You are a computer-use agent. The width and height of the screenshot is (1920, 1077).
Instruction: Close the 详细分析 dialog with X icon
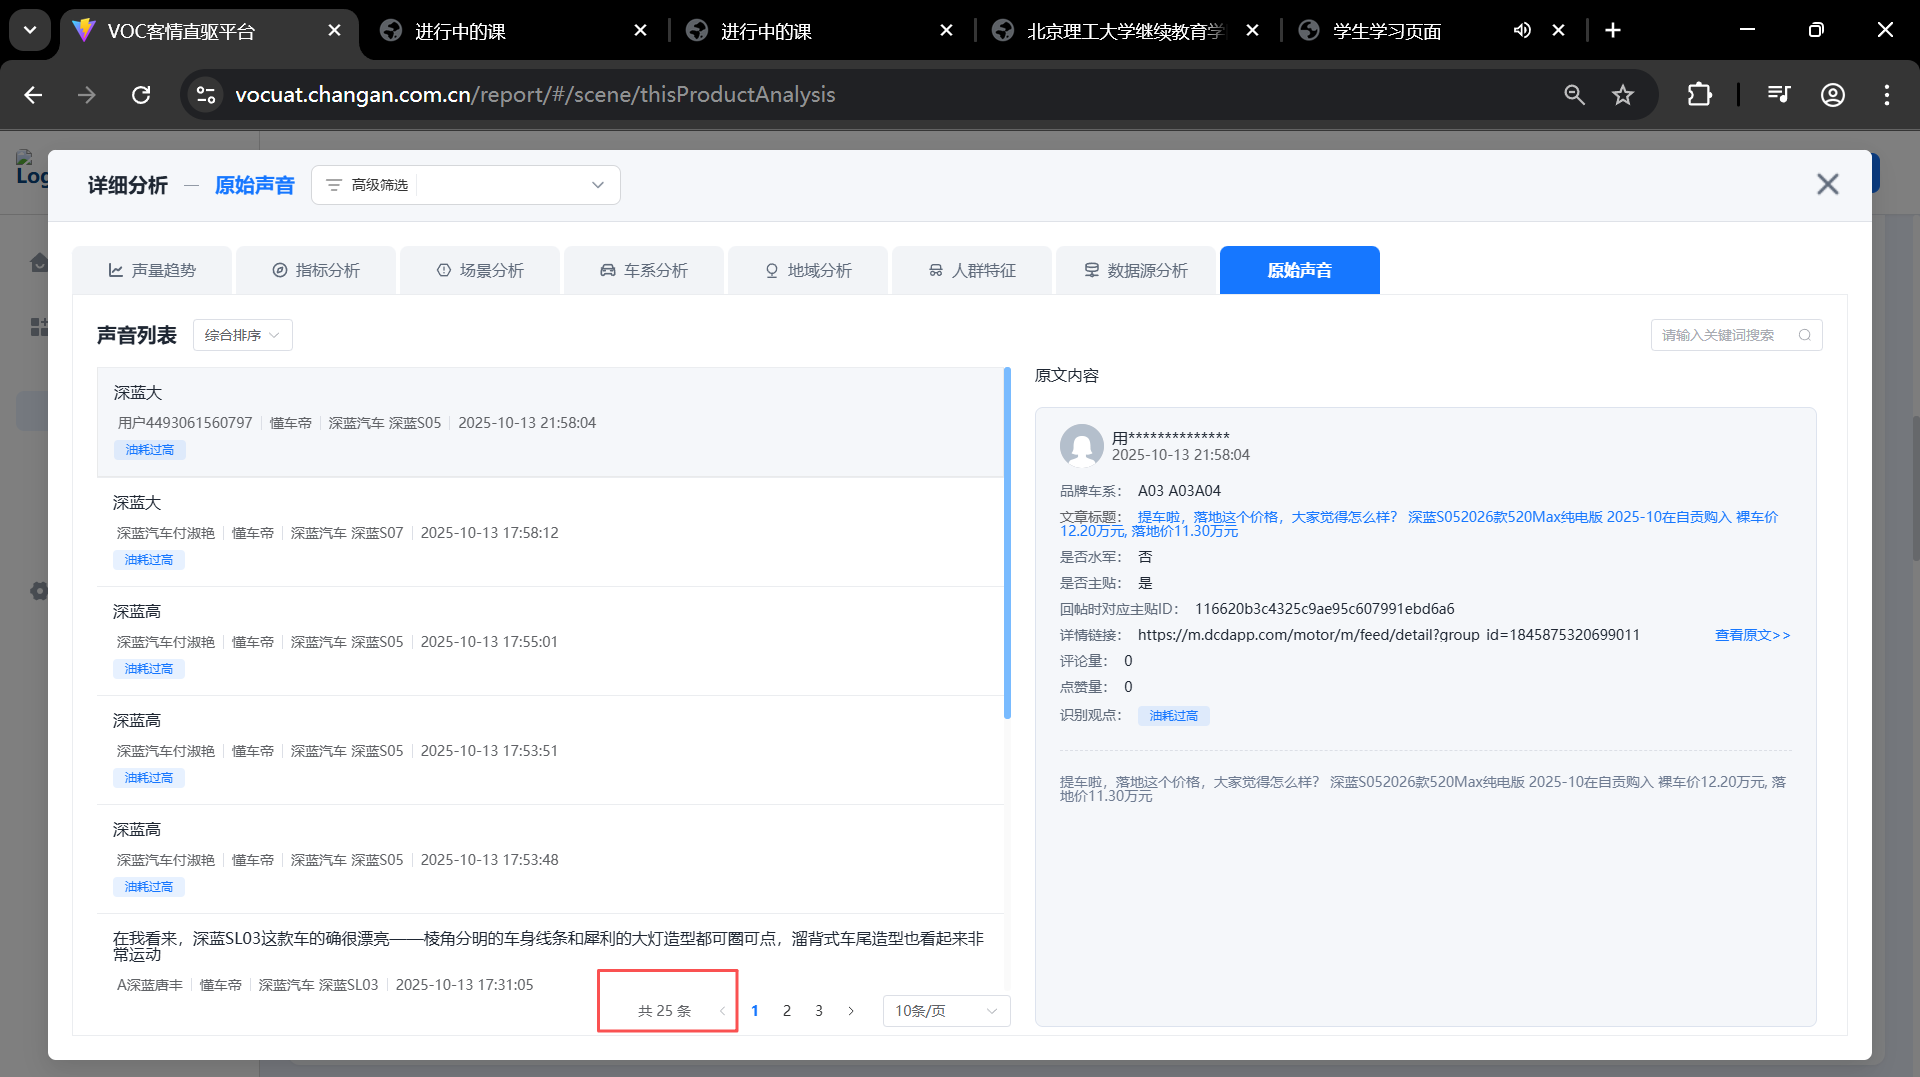click(x=1827, y=185)
